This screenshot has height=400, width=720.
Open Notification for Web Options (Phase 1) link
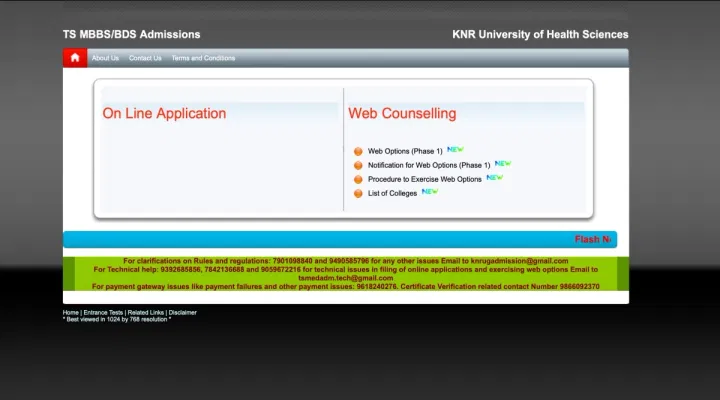pos(429,165)
